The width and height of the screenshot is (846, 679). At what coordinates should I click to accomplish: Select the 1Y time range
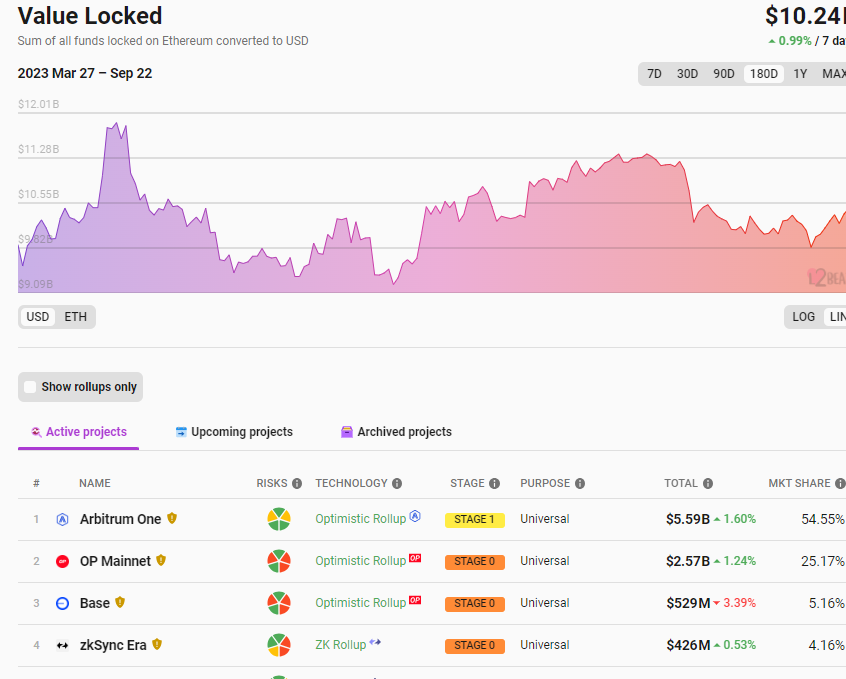pyautogui.click(x=800, y=74)
